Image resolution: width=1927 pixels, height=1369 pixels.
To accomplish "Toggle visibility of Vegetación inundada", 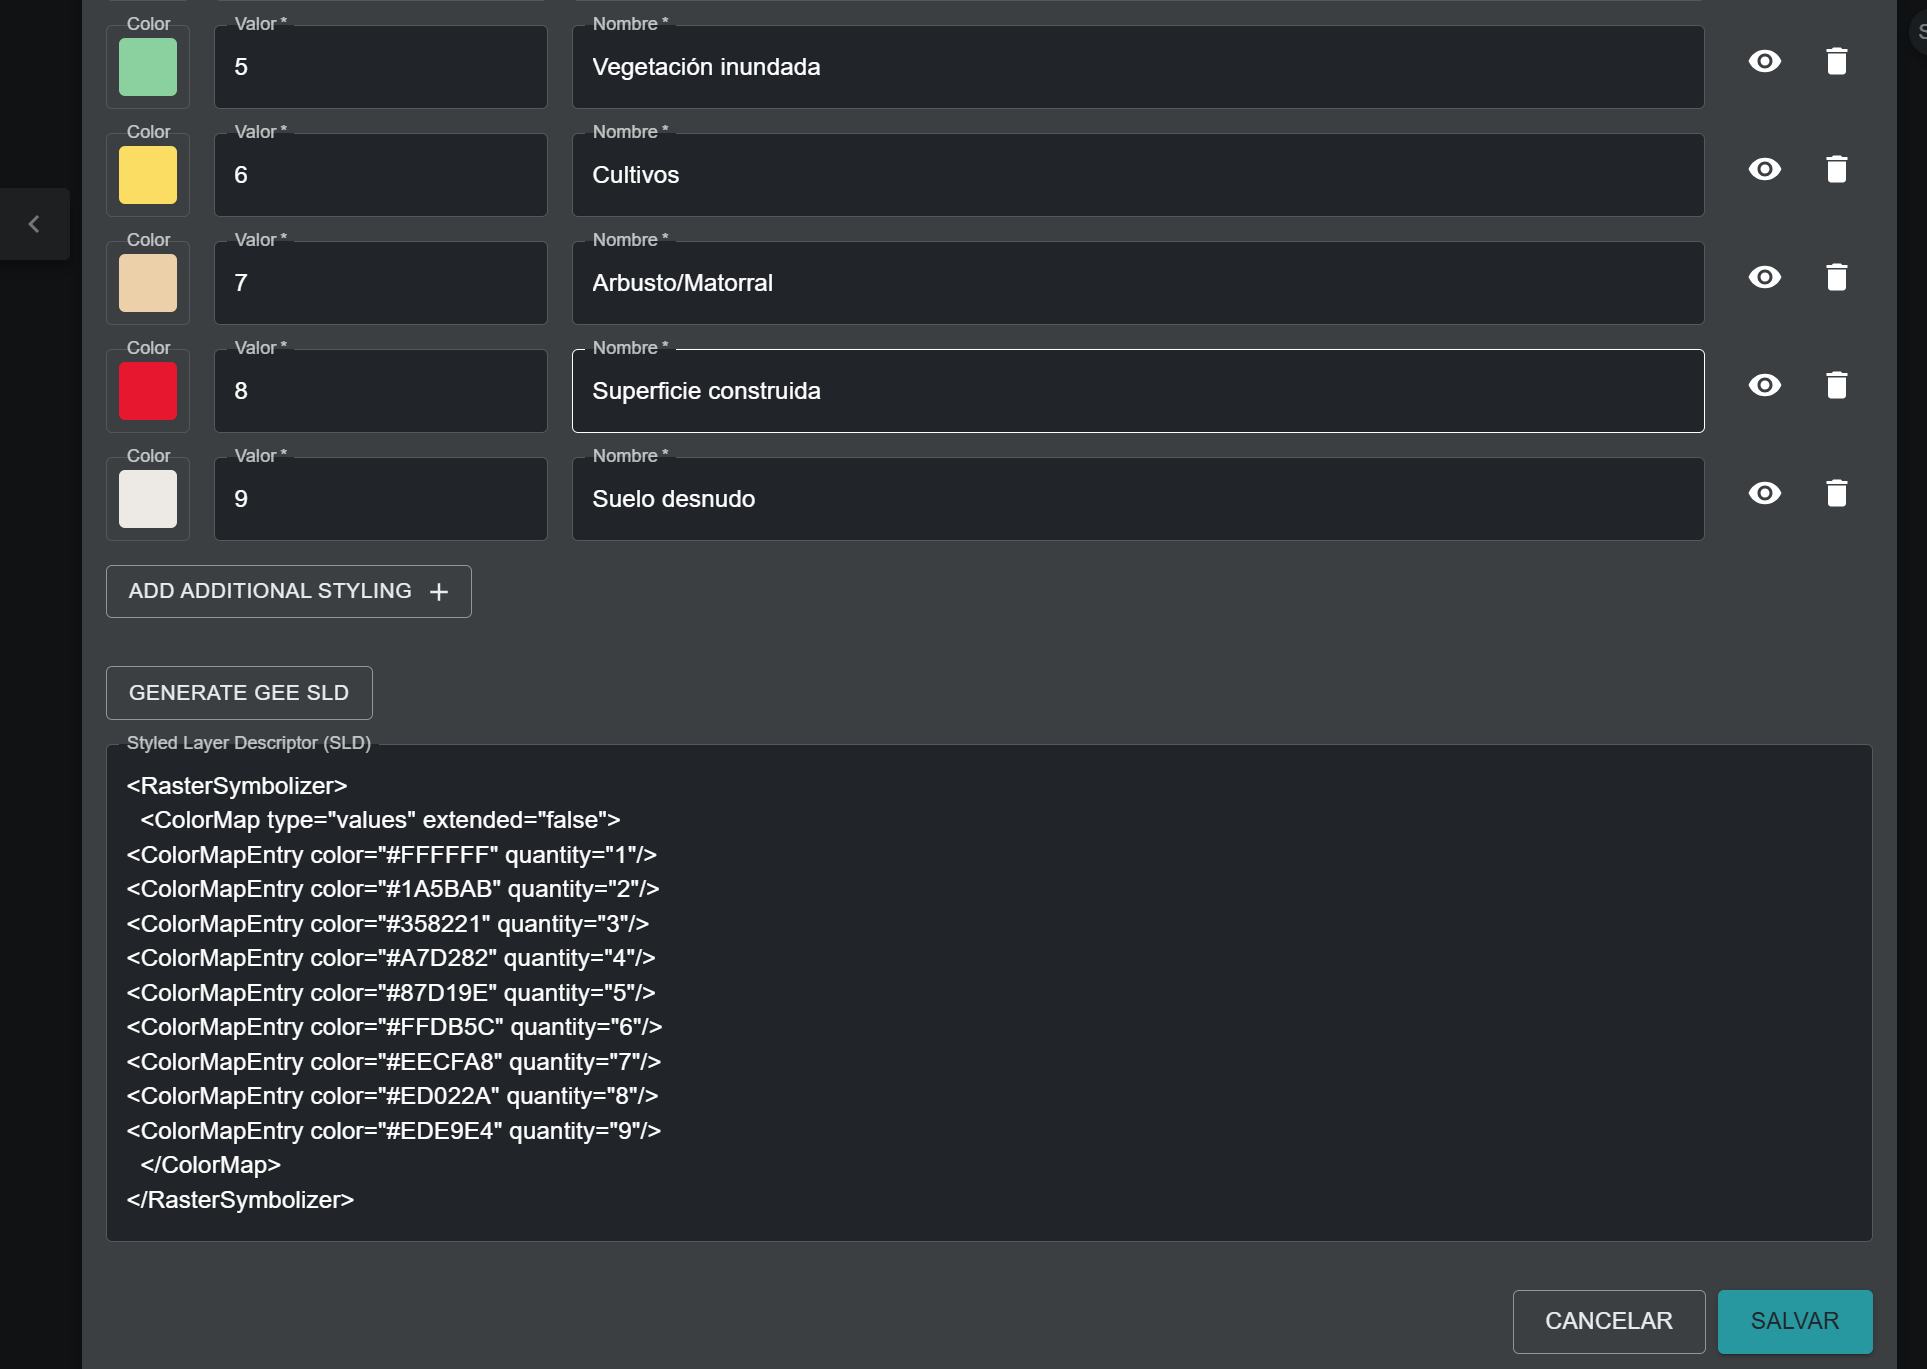I will coord(1764,62).
